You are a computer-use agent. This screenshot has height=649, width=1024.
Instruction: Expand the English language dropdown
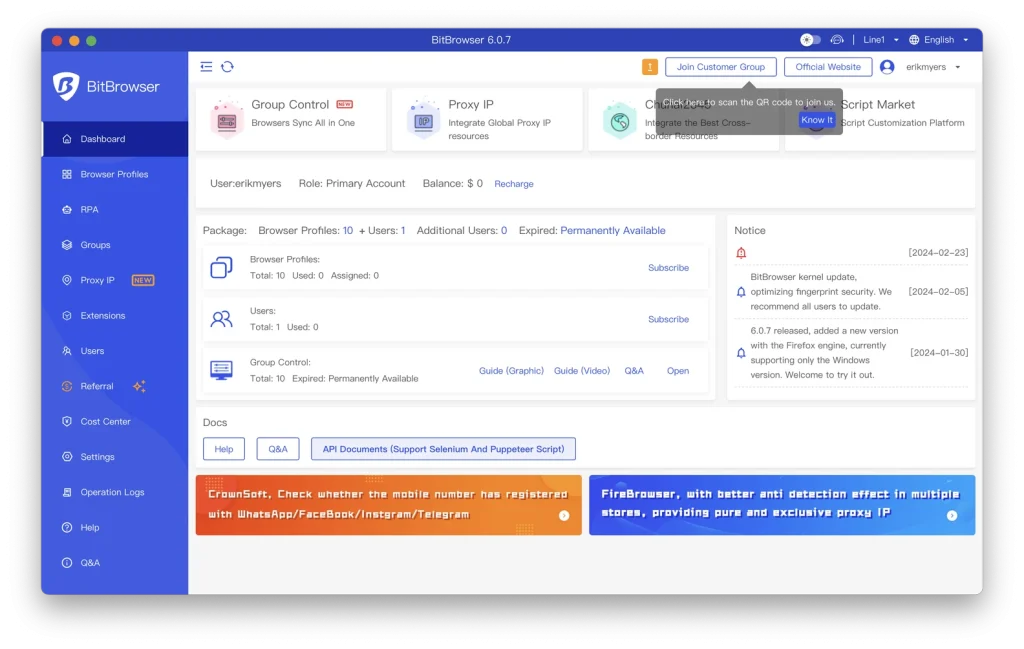click(939, 40)
